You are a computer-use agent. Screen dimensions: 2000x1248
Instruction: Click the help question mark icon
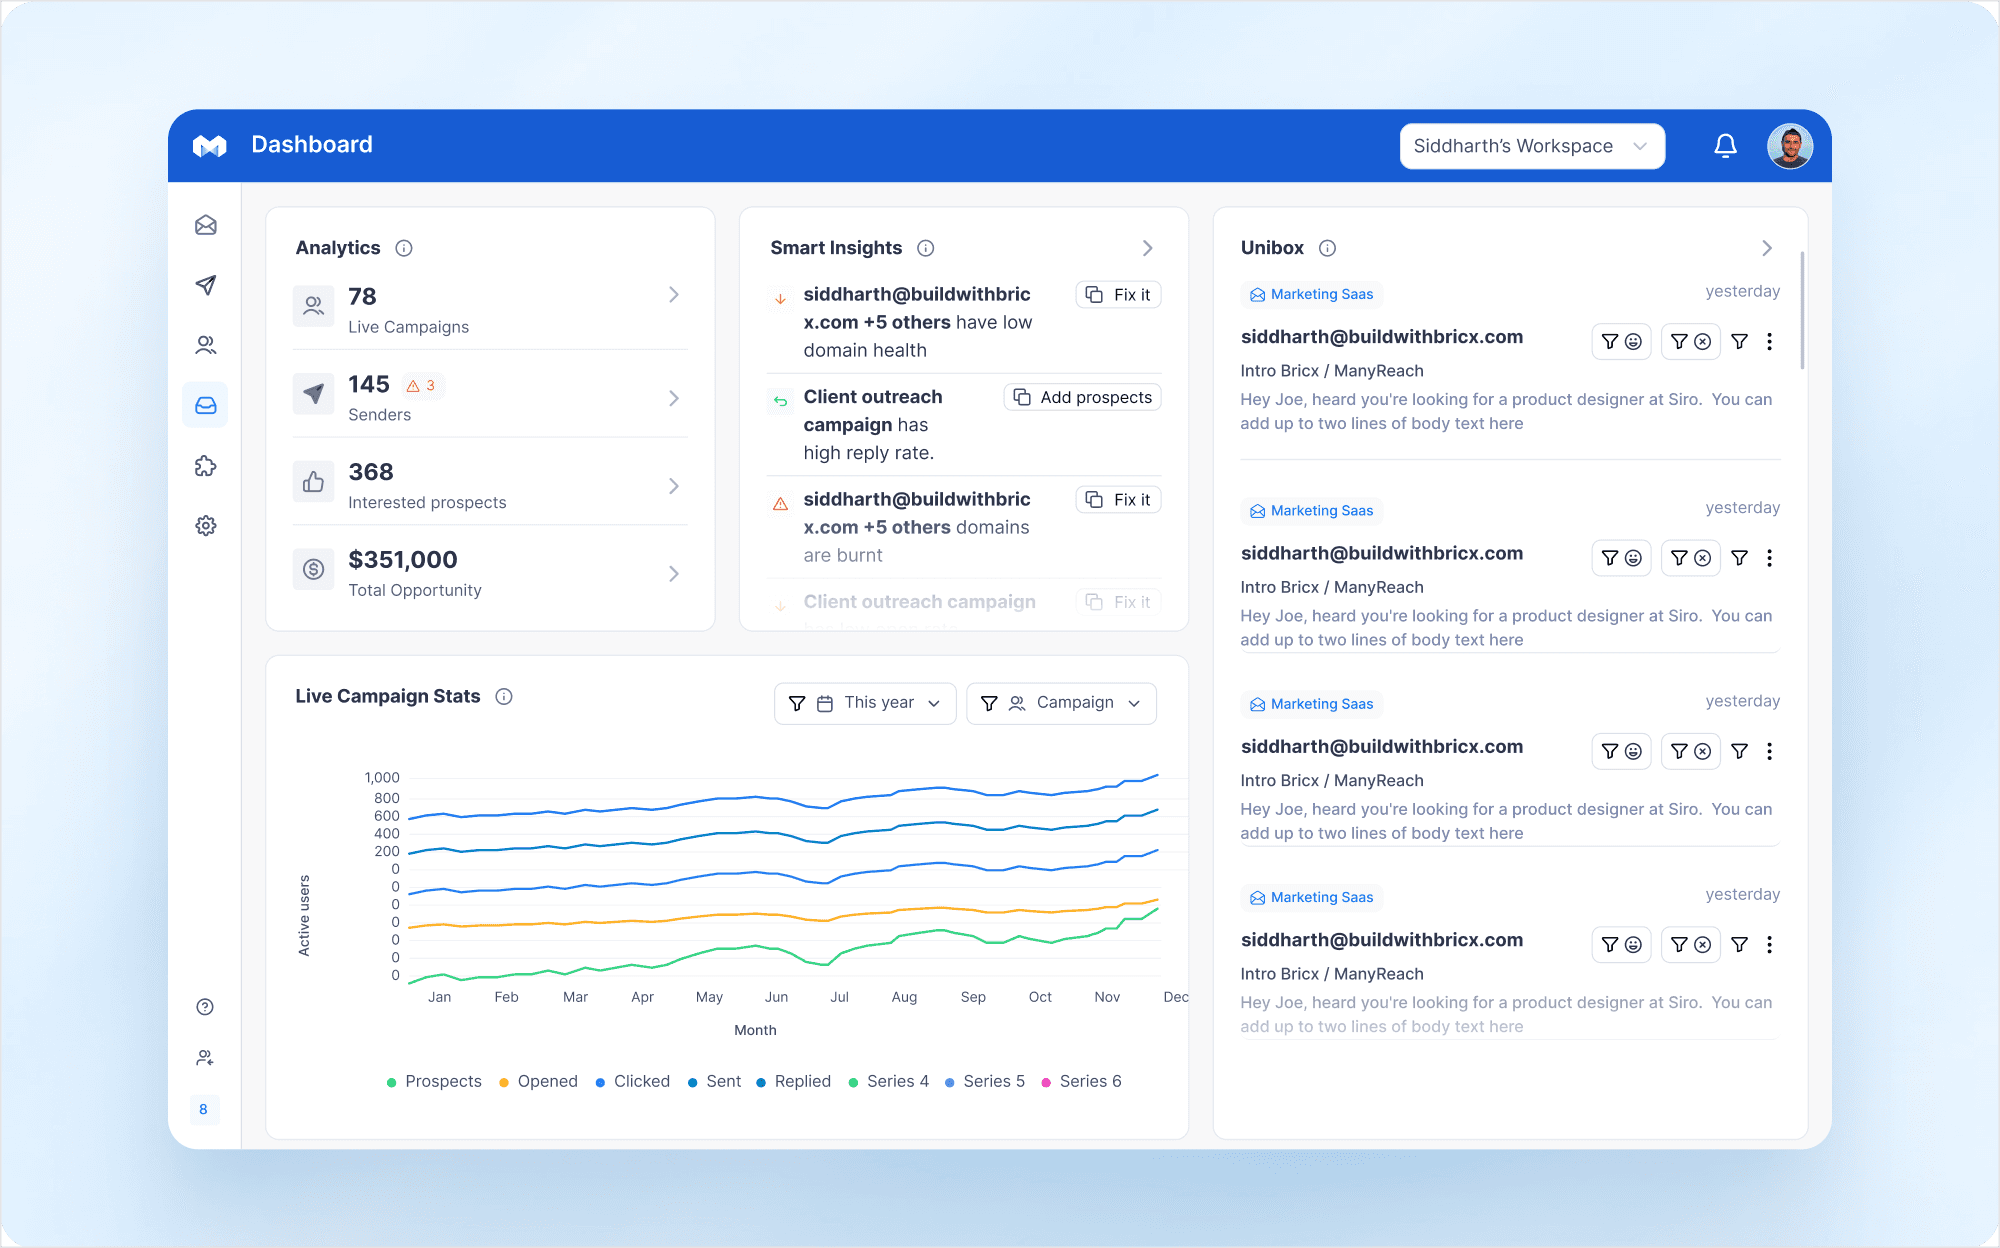tap(205, 1007)
